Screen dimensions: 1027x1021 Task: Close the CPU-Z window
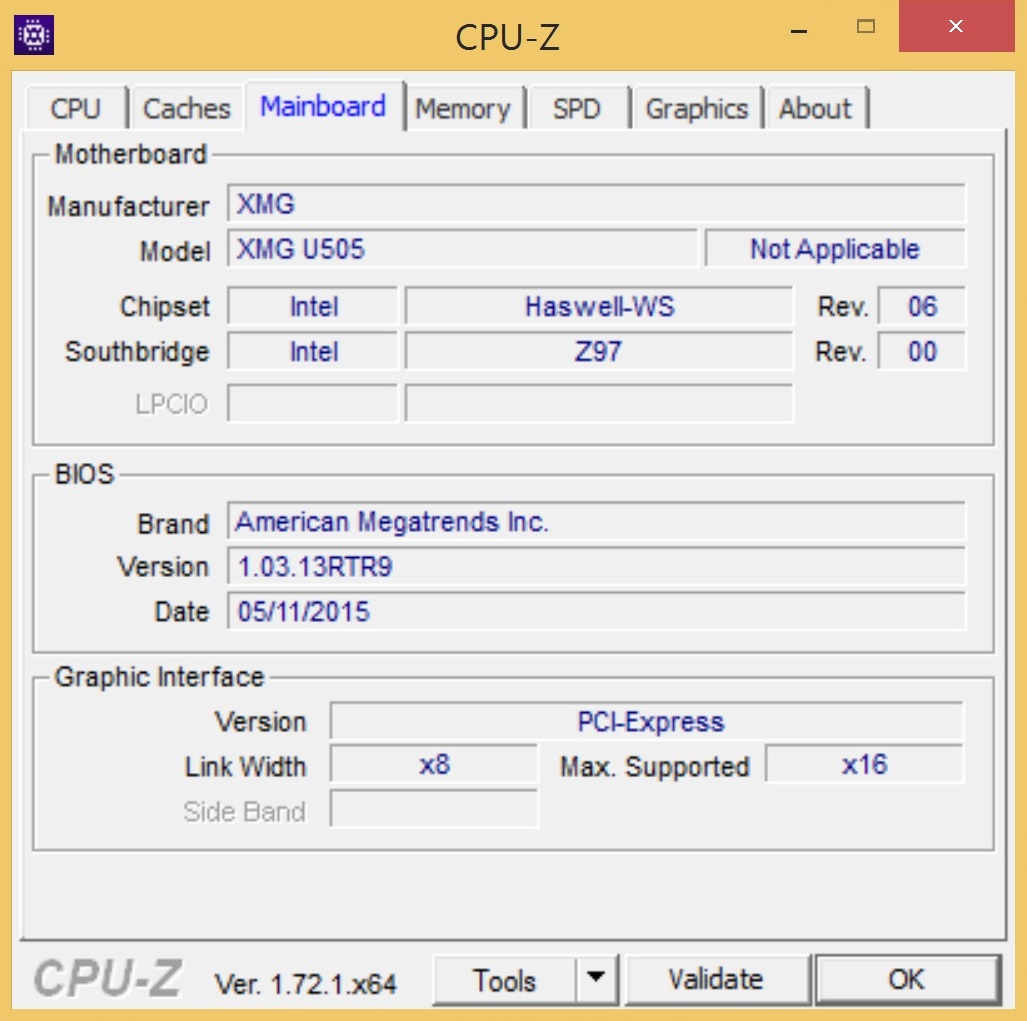click(x=956, y=26)
